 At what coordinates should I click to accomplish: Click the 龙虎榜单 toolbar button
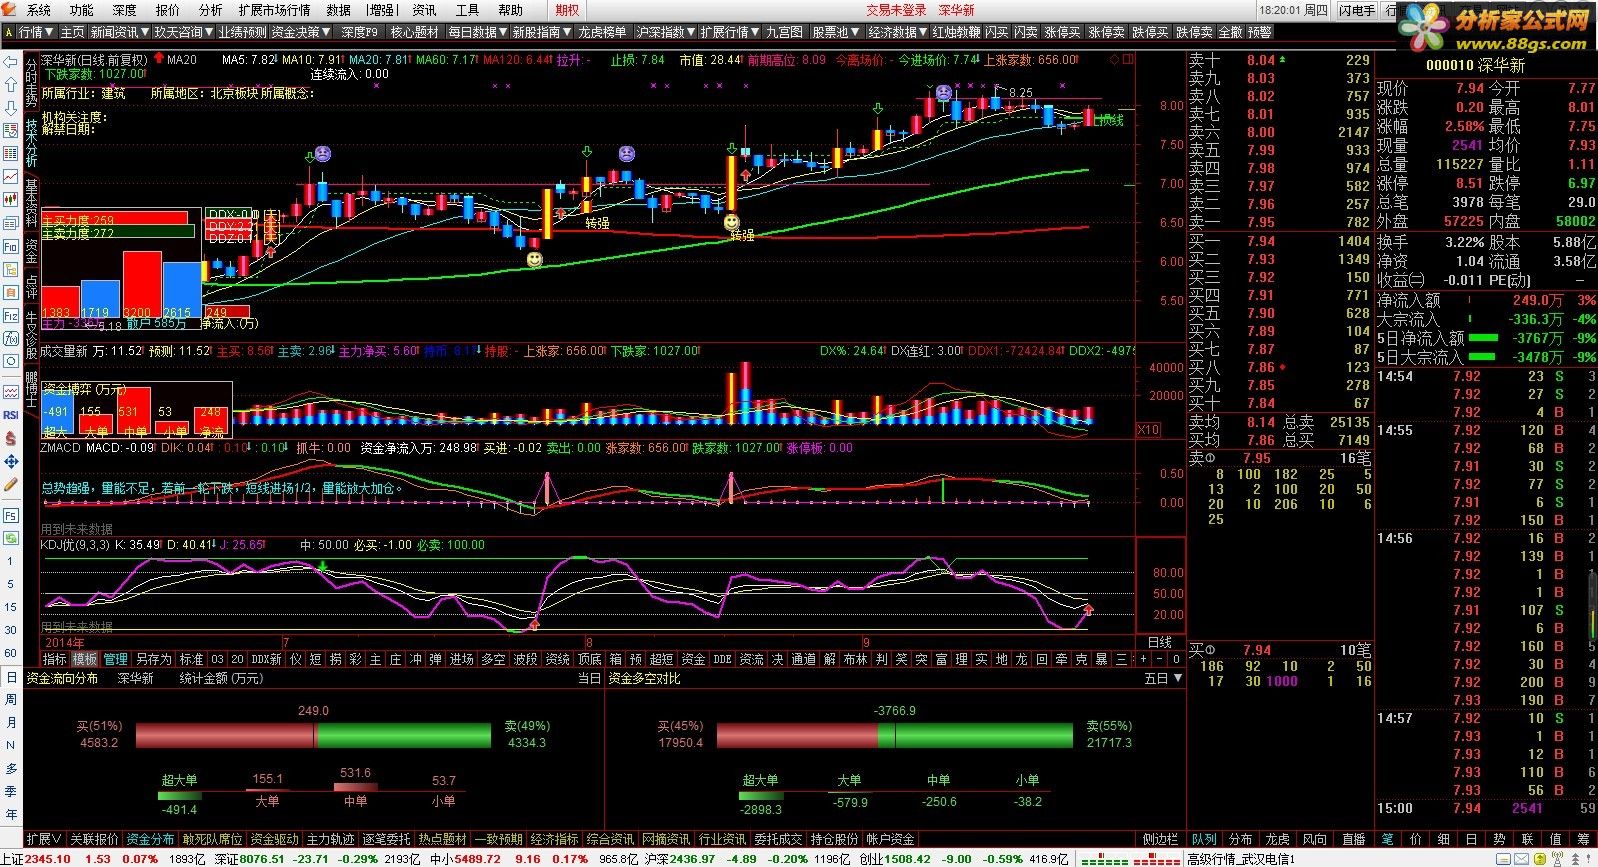[603, 32]
